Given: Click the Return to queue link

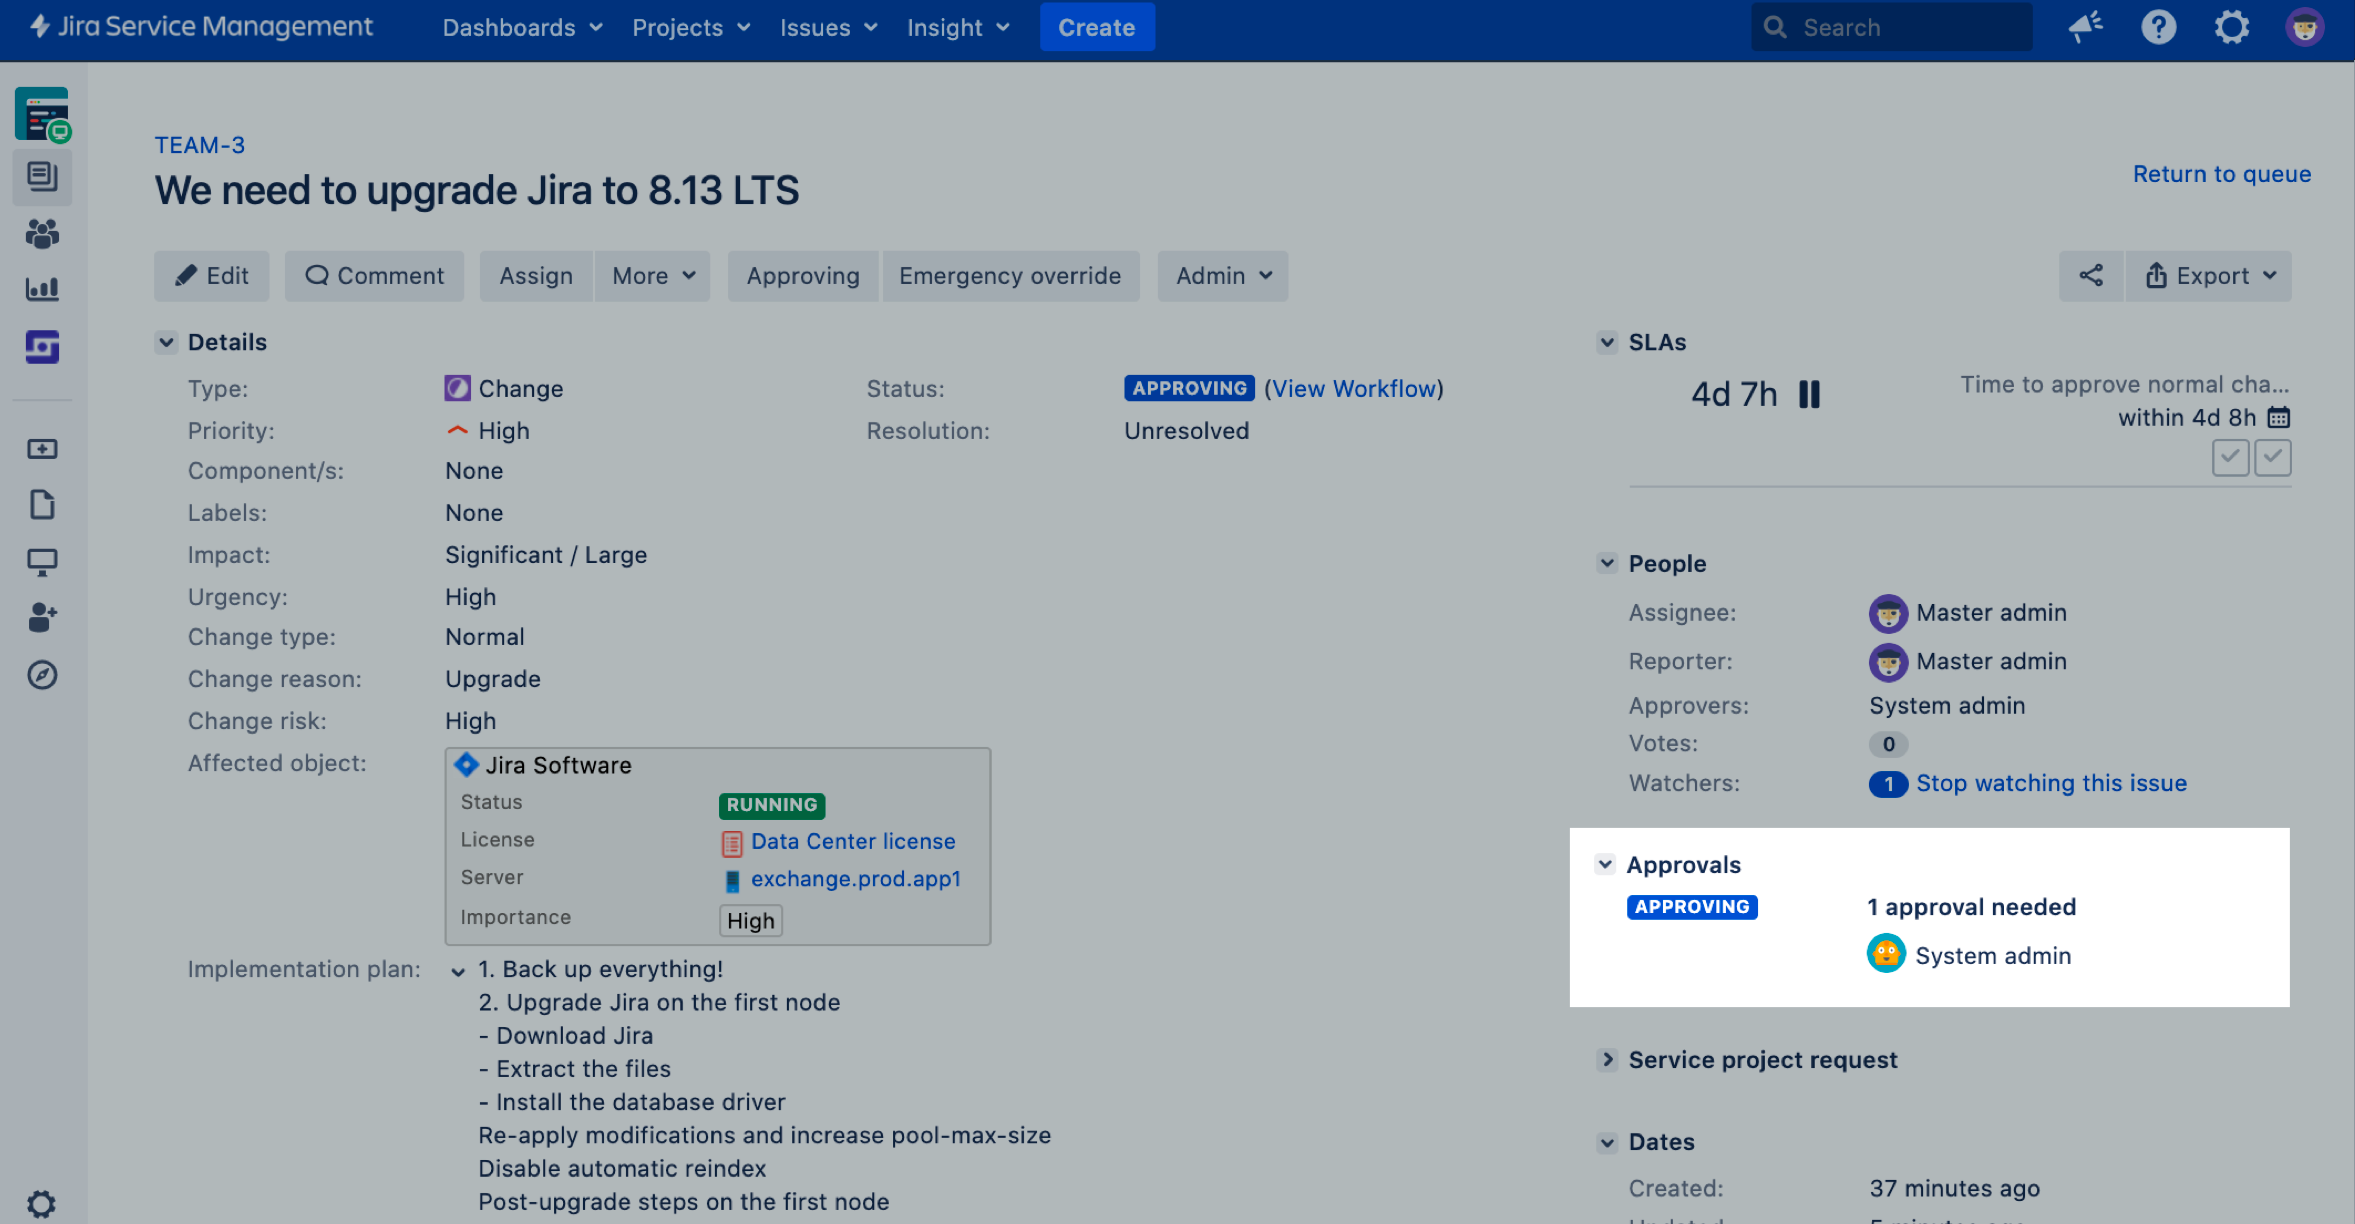Looking at the screenshot, I should coord(2221,174).
